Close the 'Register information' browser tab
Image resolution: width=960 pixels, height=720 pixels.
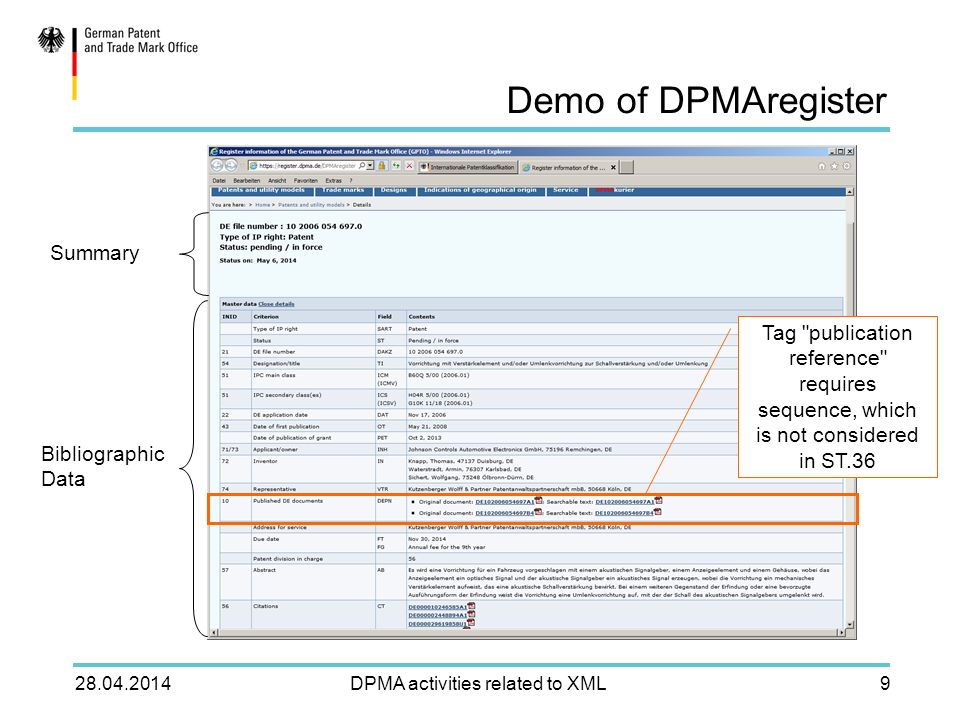coord(613,167)
